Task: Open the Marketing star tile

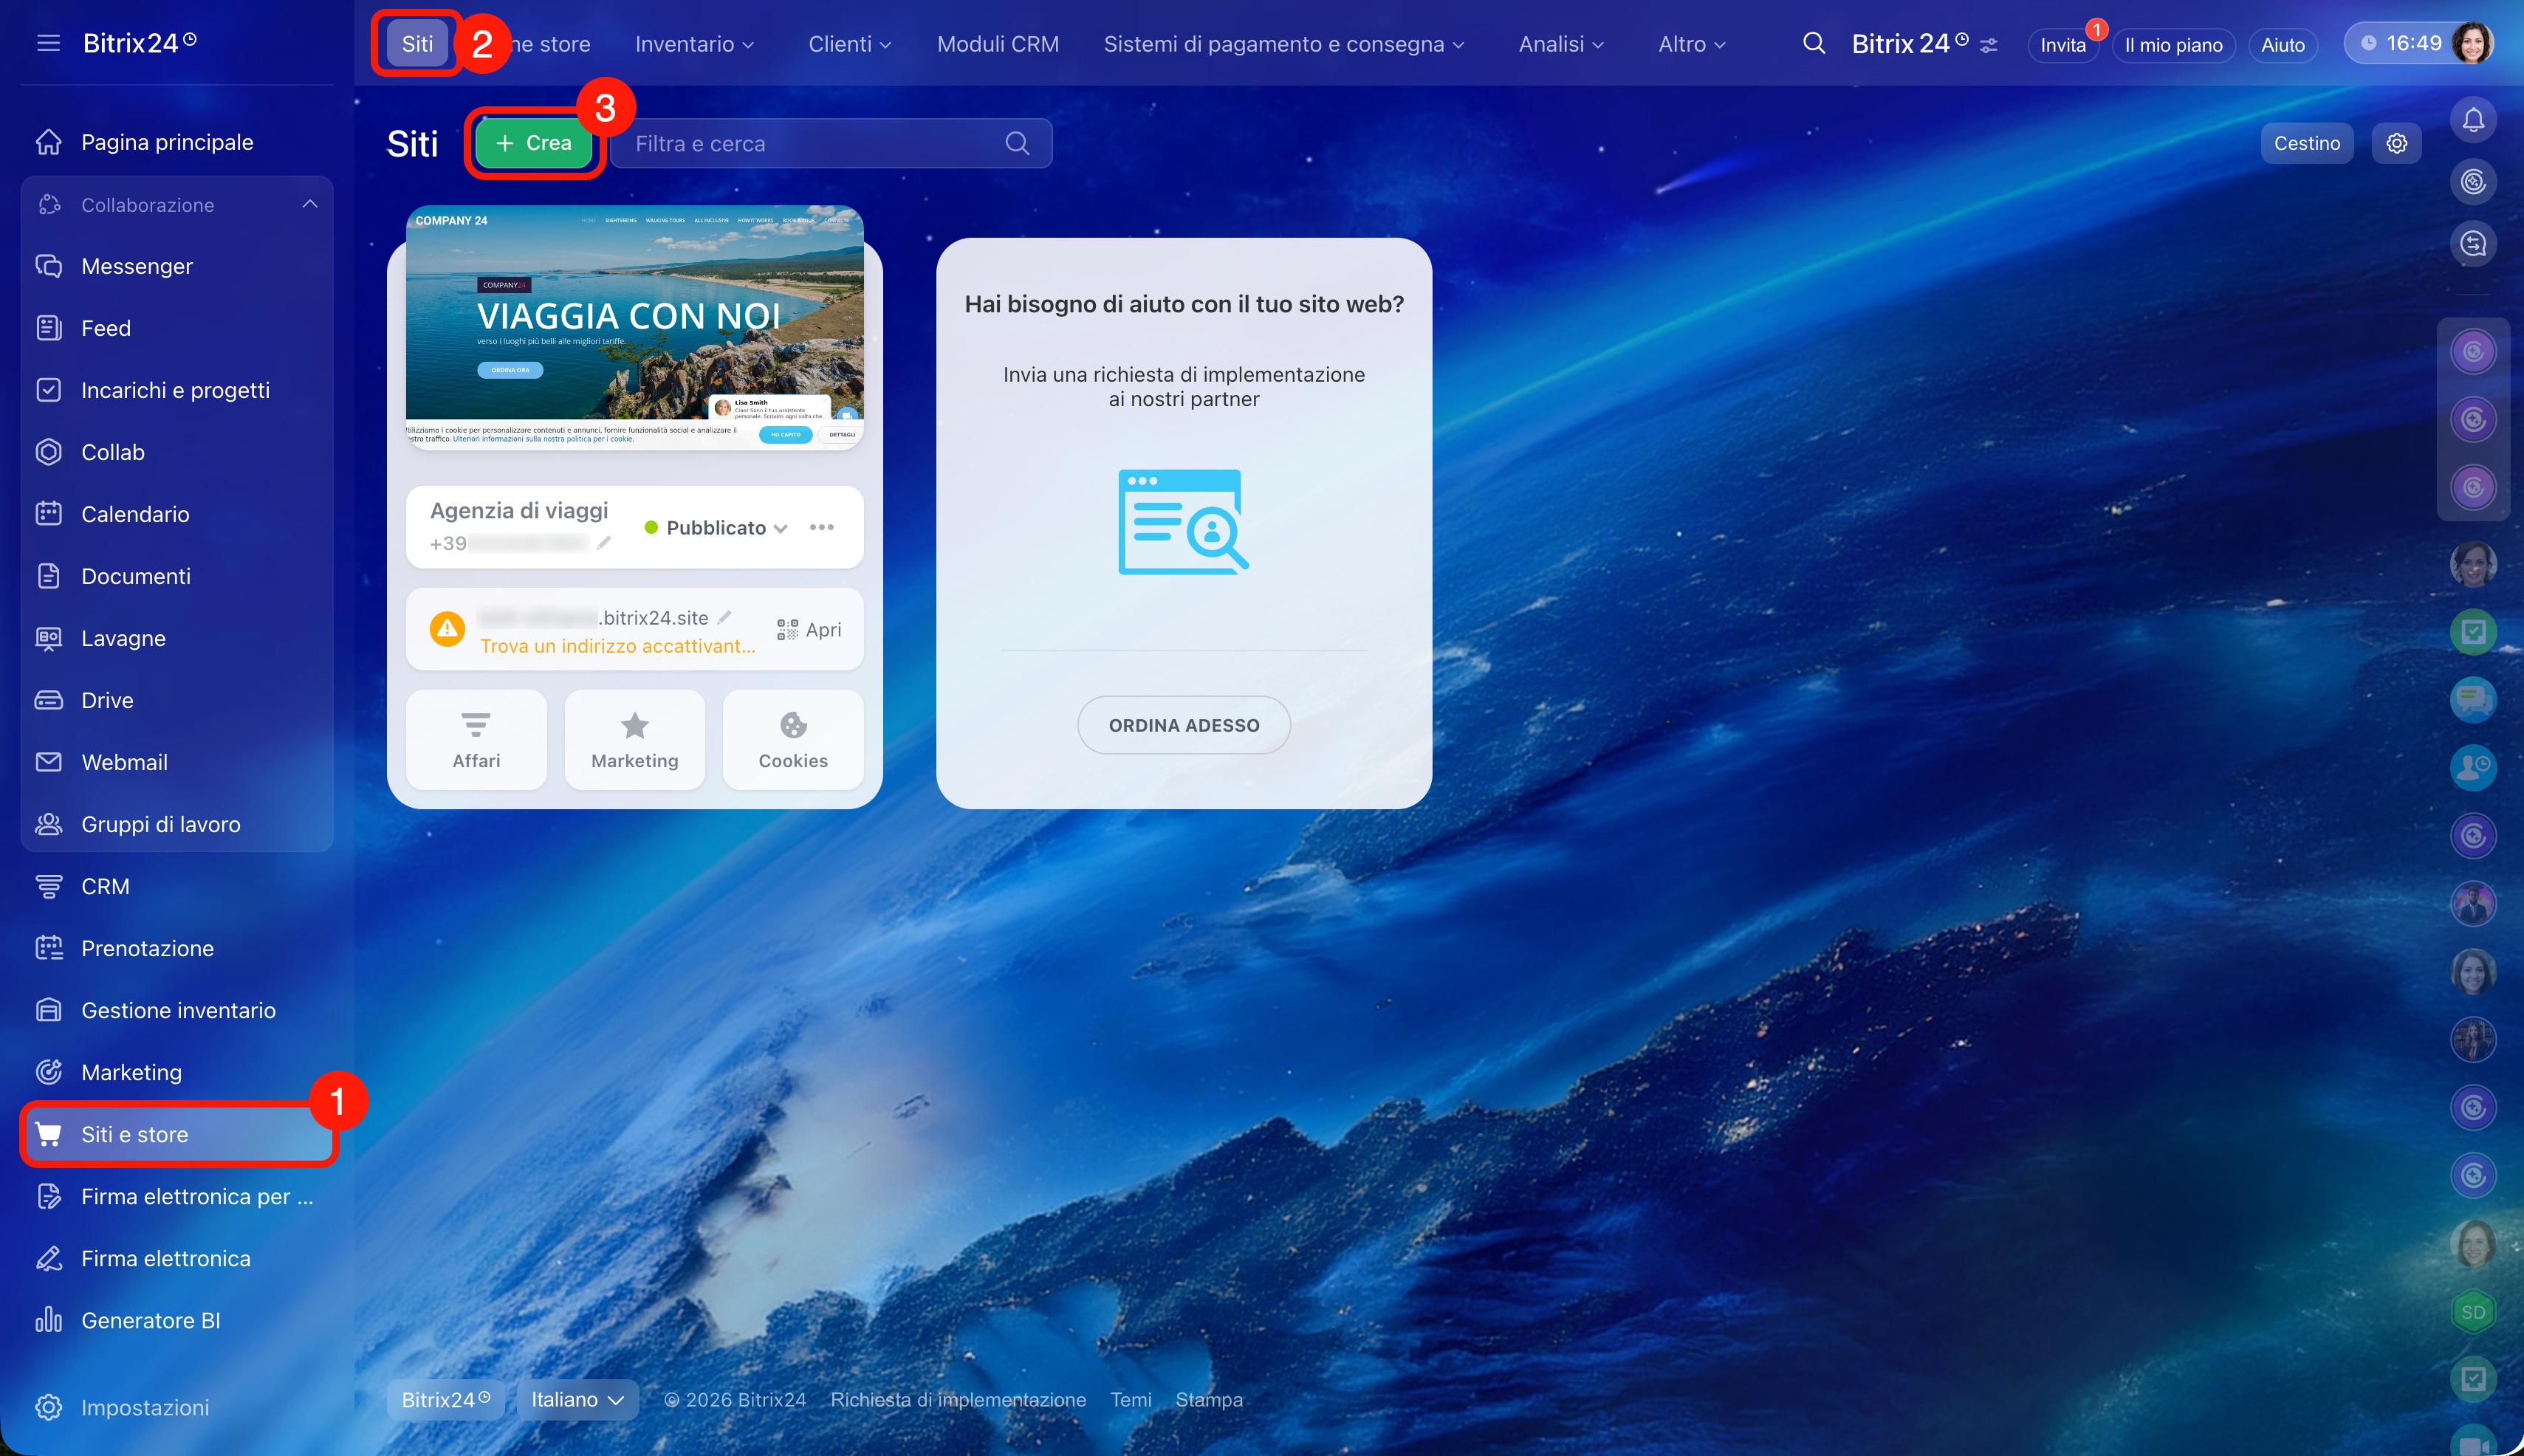Action: 634,739
